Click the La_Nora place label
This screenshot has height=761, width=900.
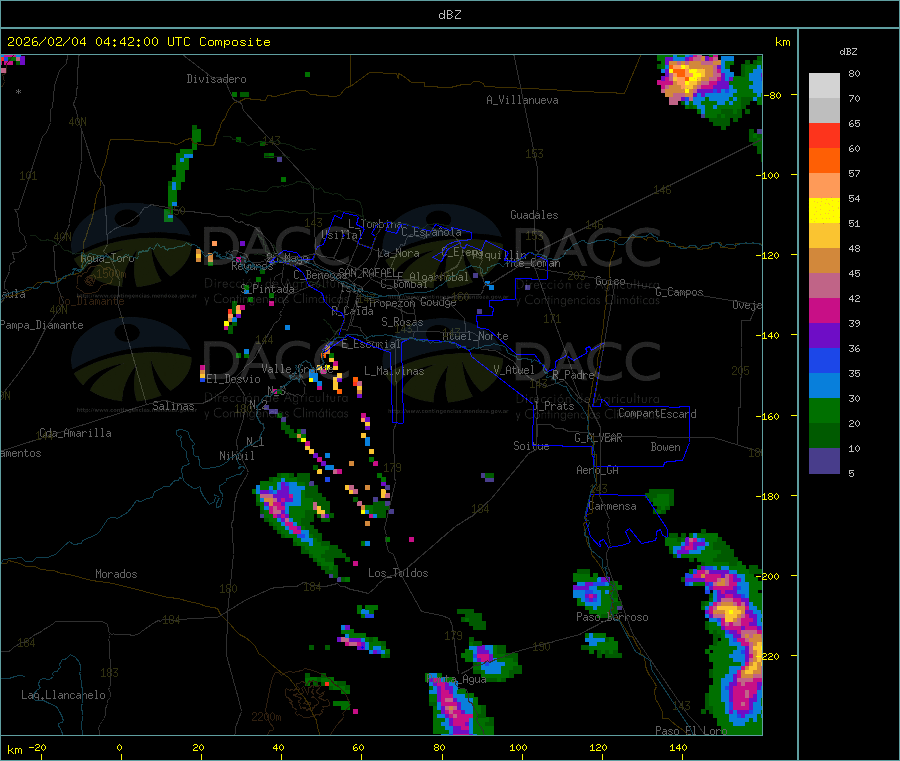(x=398, y=253)
